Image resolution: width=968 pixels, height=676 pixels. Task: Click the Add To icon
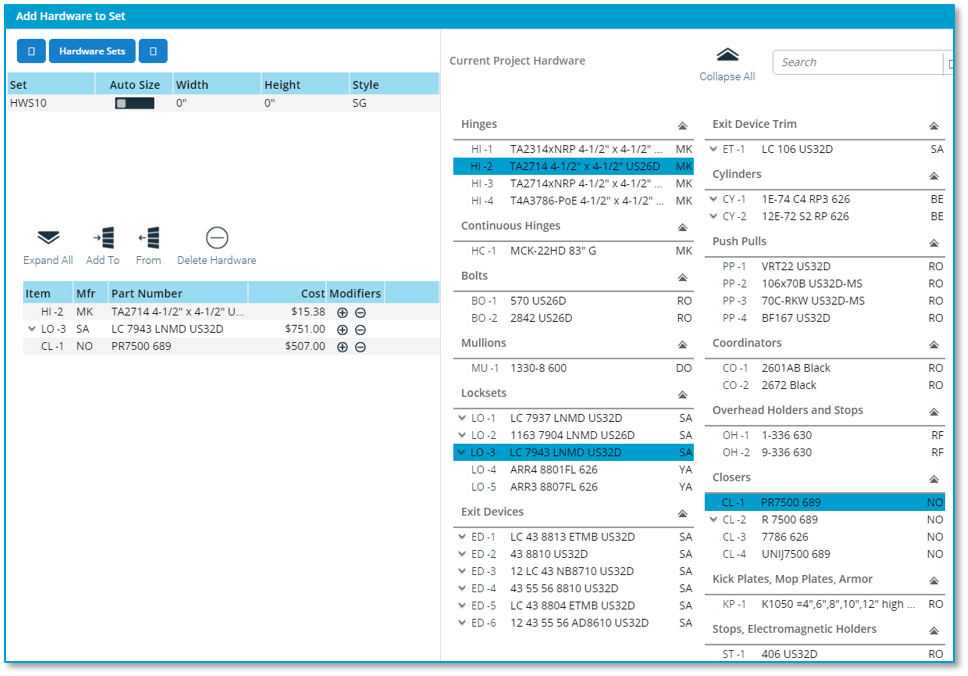102,238
